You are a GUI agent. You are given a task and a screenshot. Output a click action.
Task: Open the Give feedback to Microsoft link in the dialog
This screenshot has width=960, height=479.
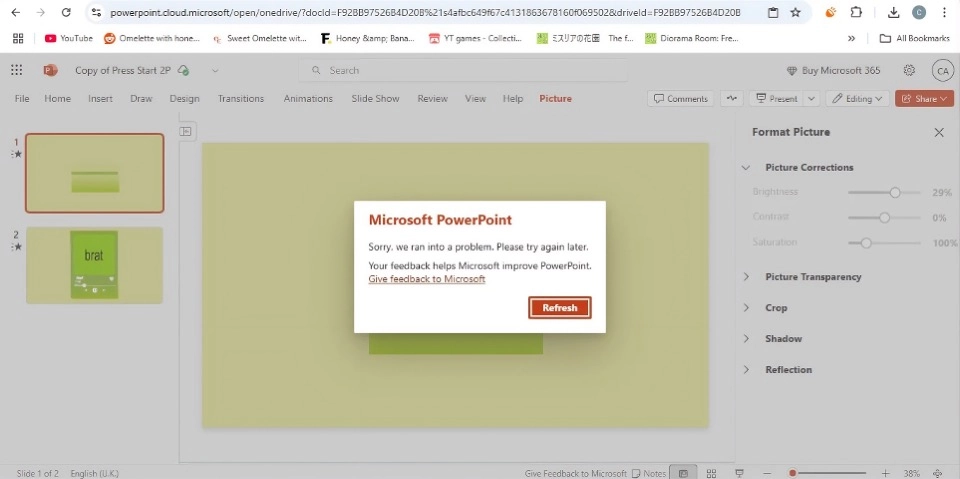tap(427, 279)
